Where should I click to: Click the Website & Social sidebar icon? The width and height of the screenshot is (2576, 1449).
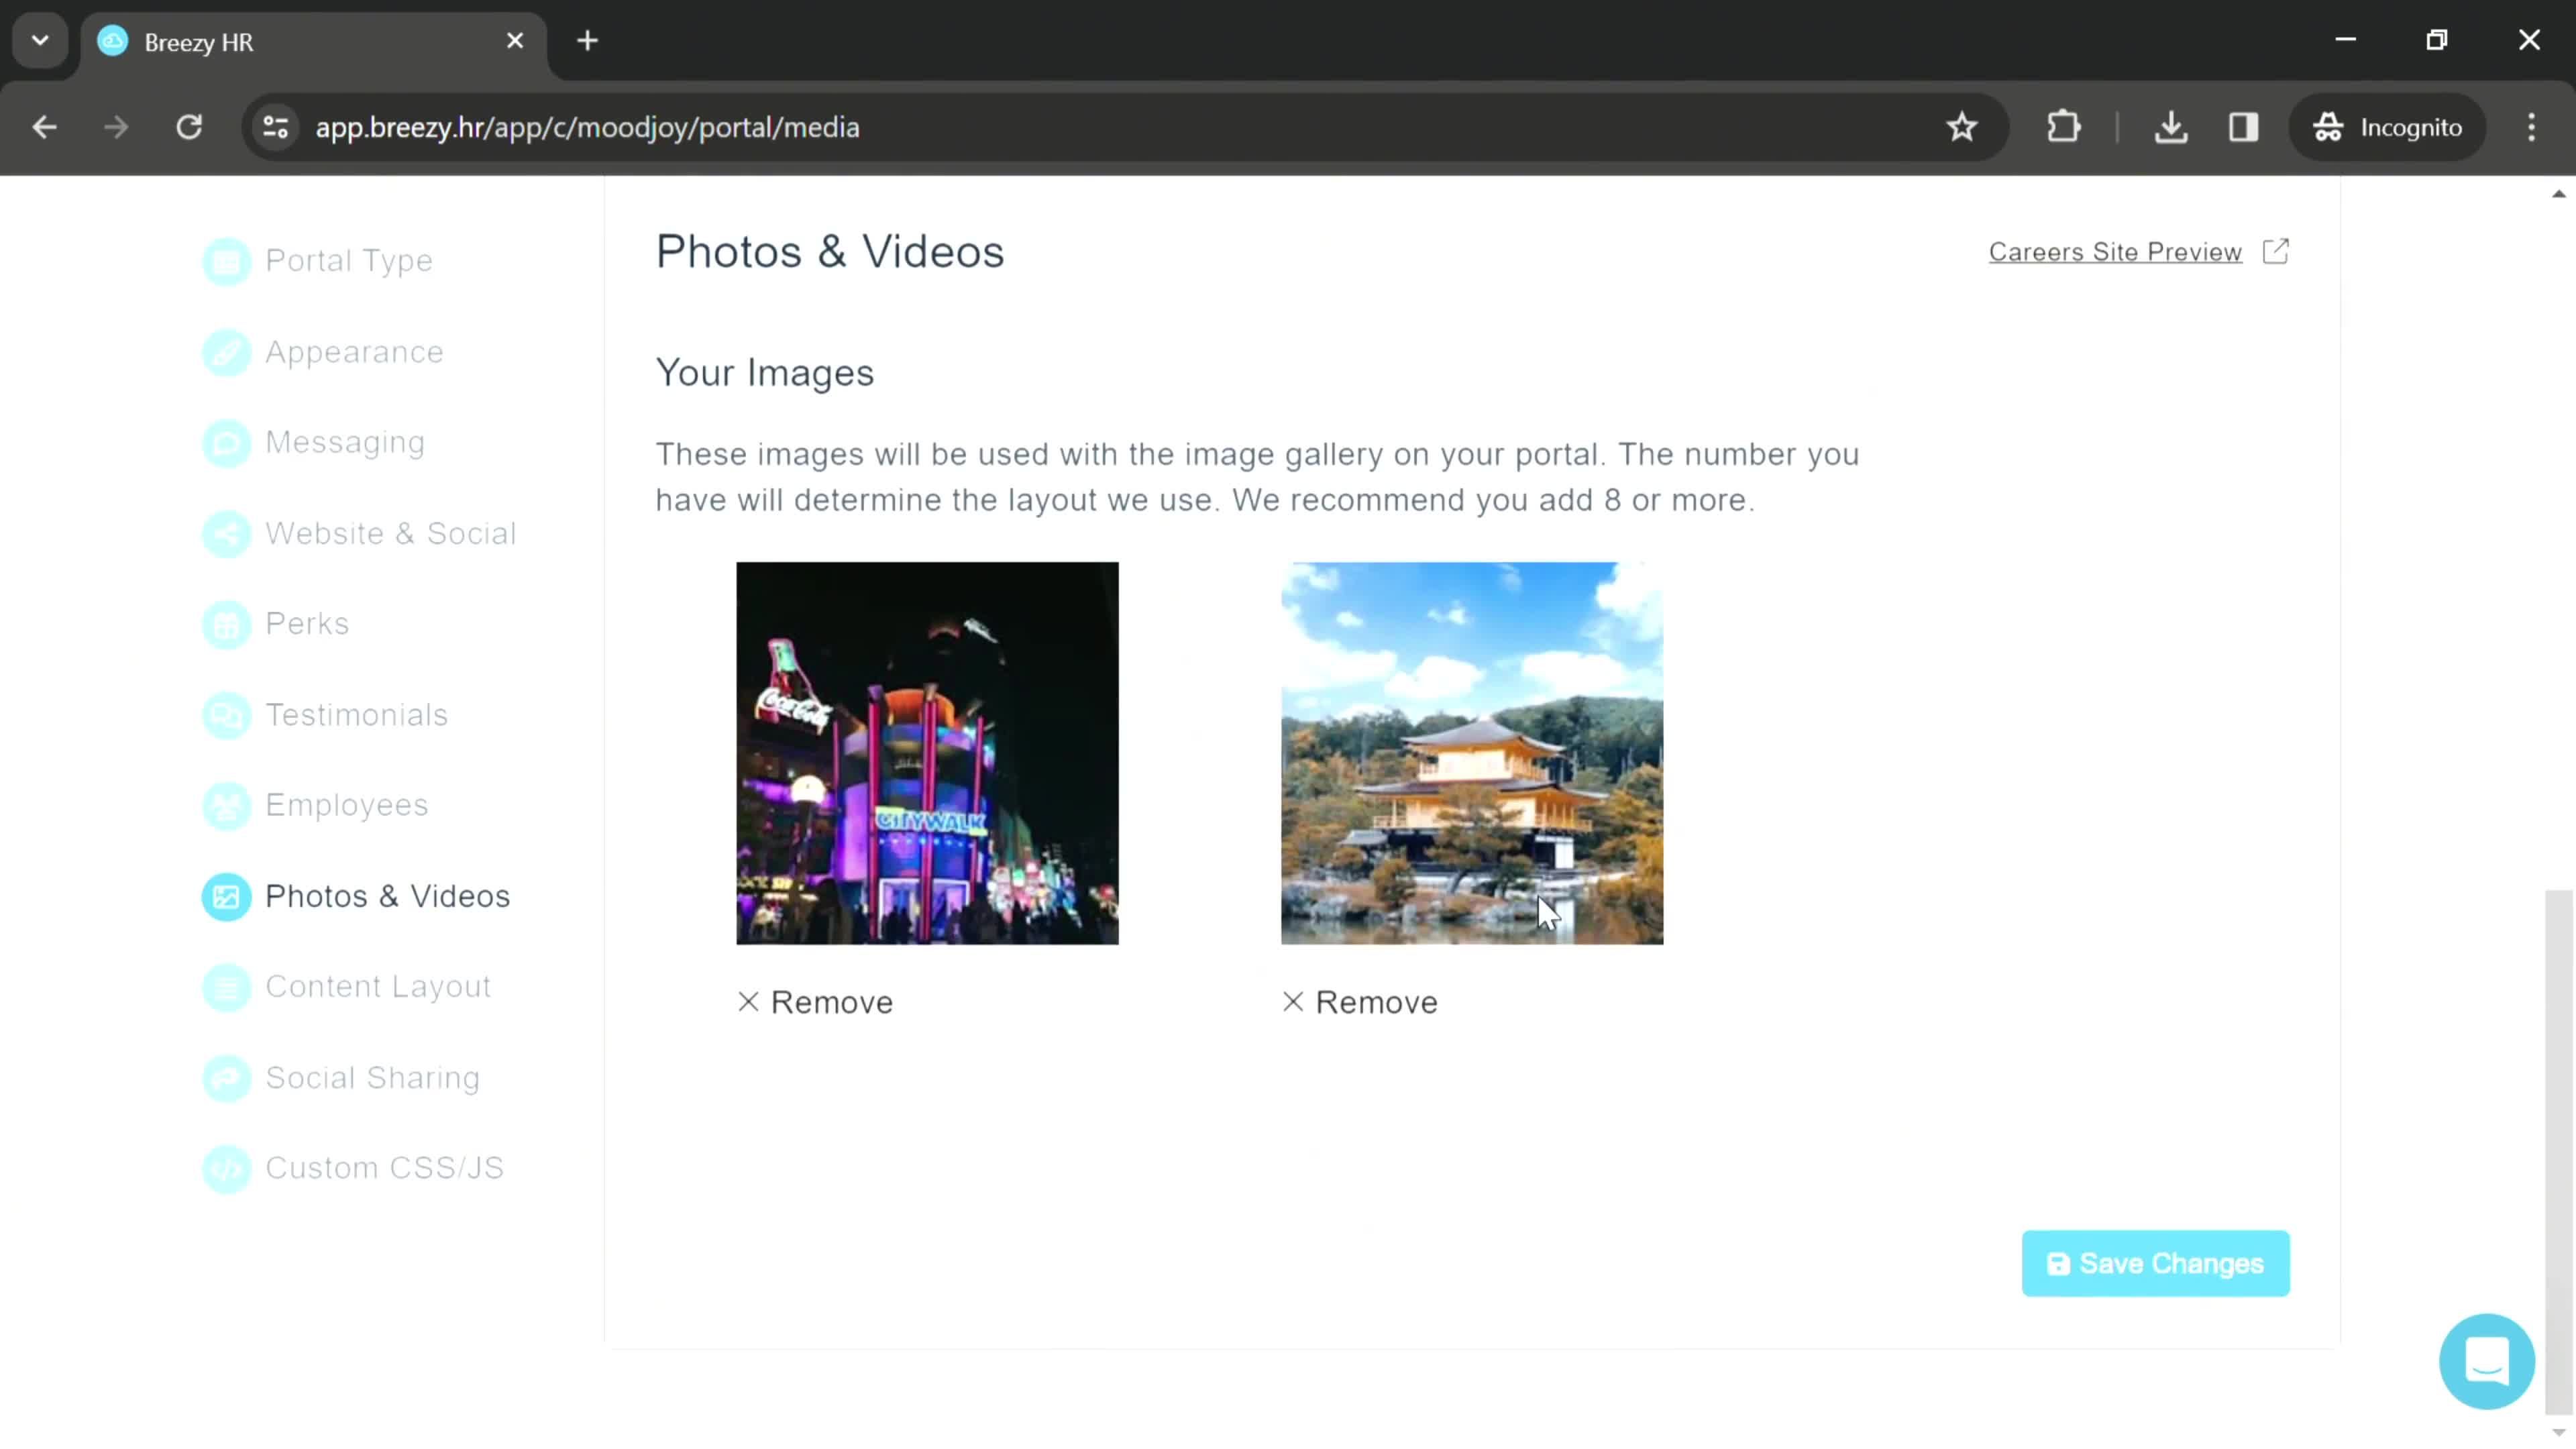click(x=227, y=533)
